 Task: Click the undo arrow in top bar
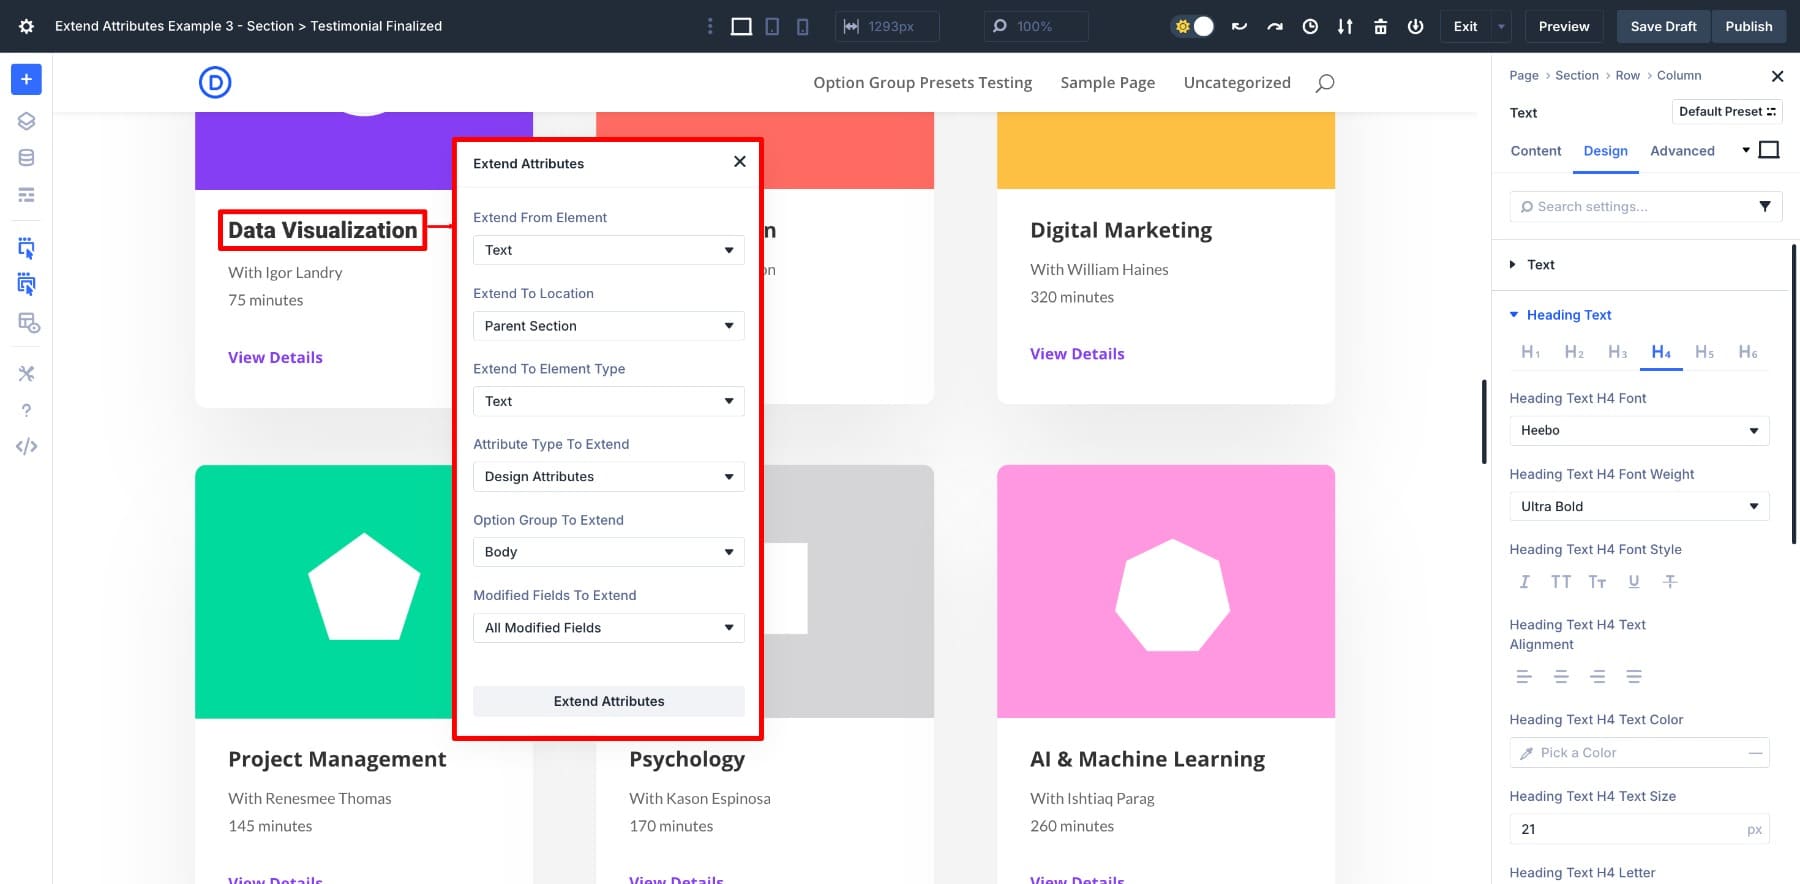click(x=1239, y=27)
